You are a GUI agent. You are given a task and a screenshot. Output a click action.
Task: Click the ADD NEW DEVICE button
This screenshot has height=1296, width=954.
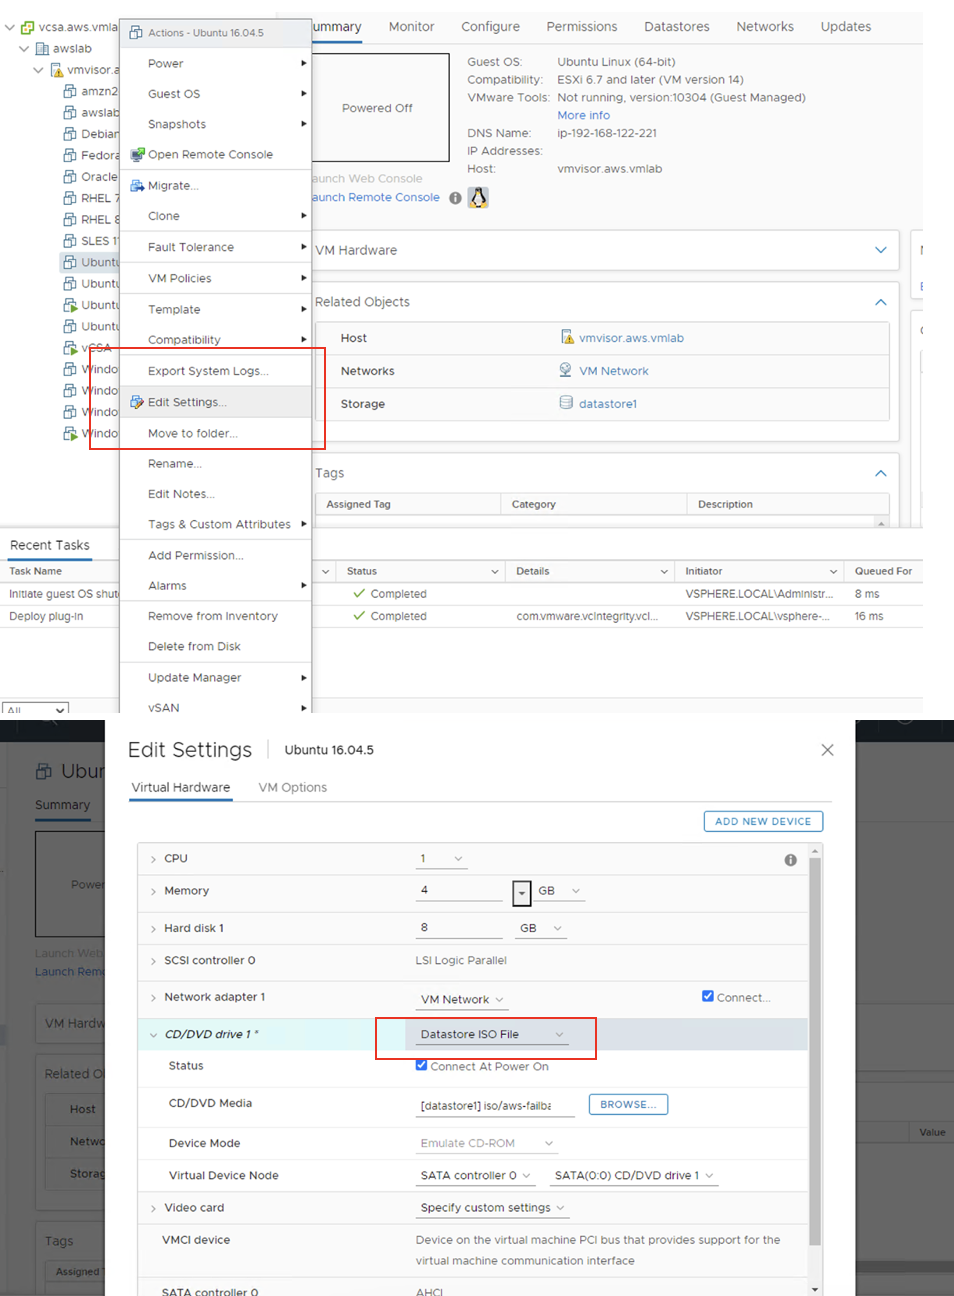(762, 821)
